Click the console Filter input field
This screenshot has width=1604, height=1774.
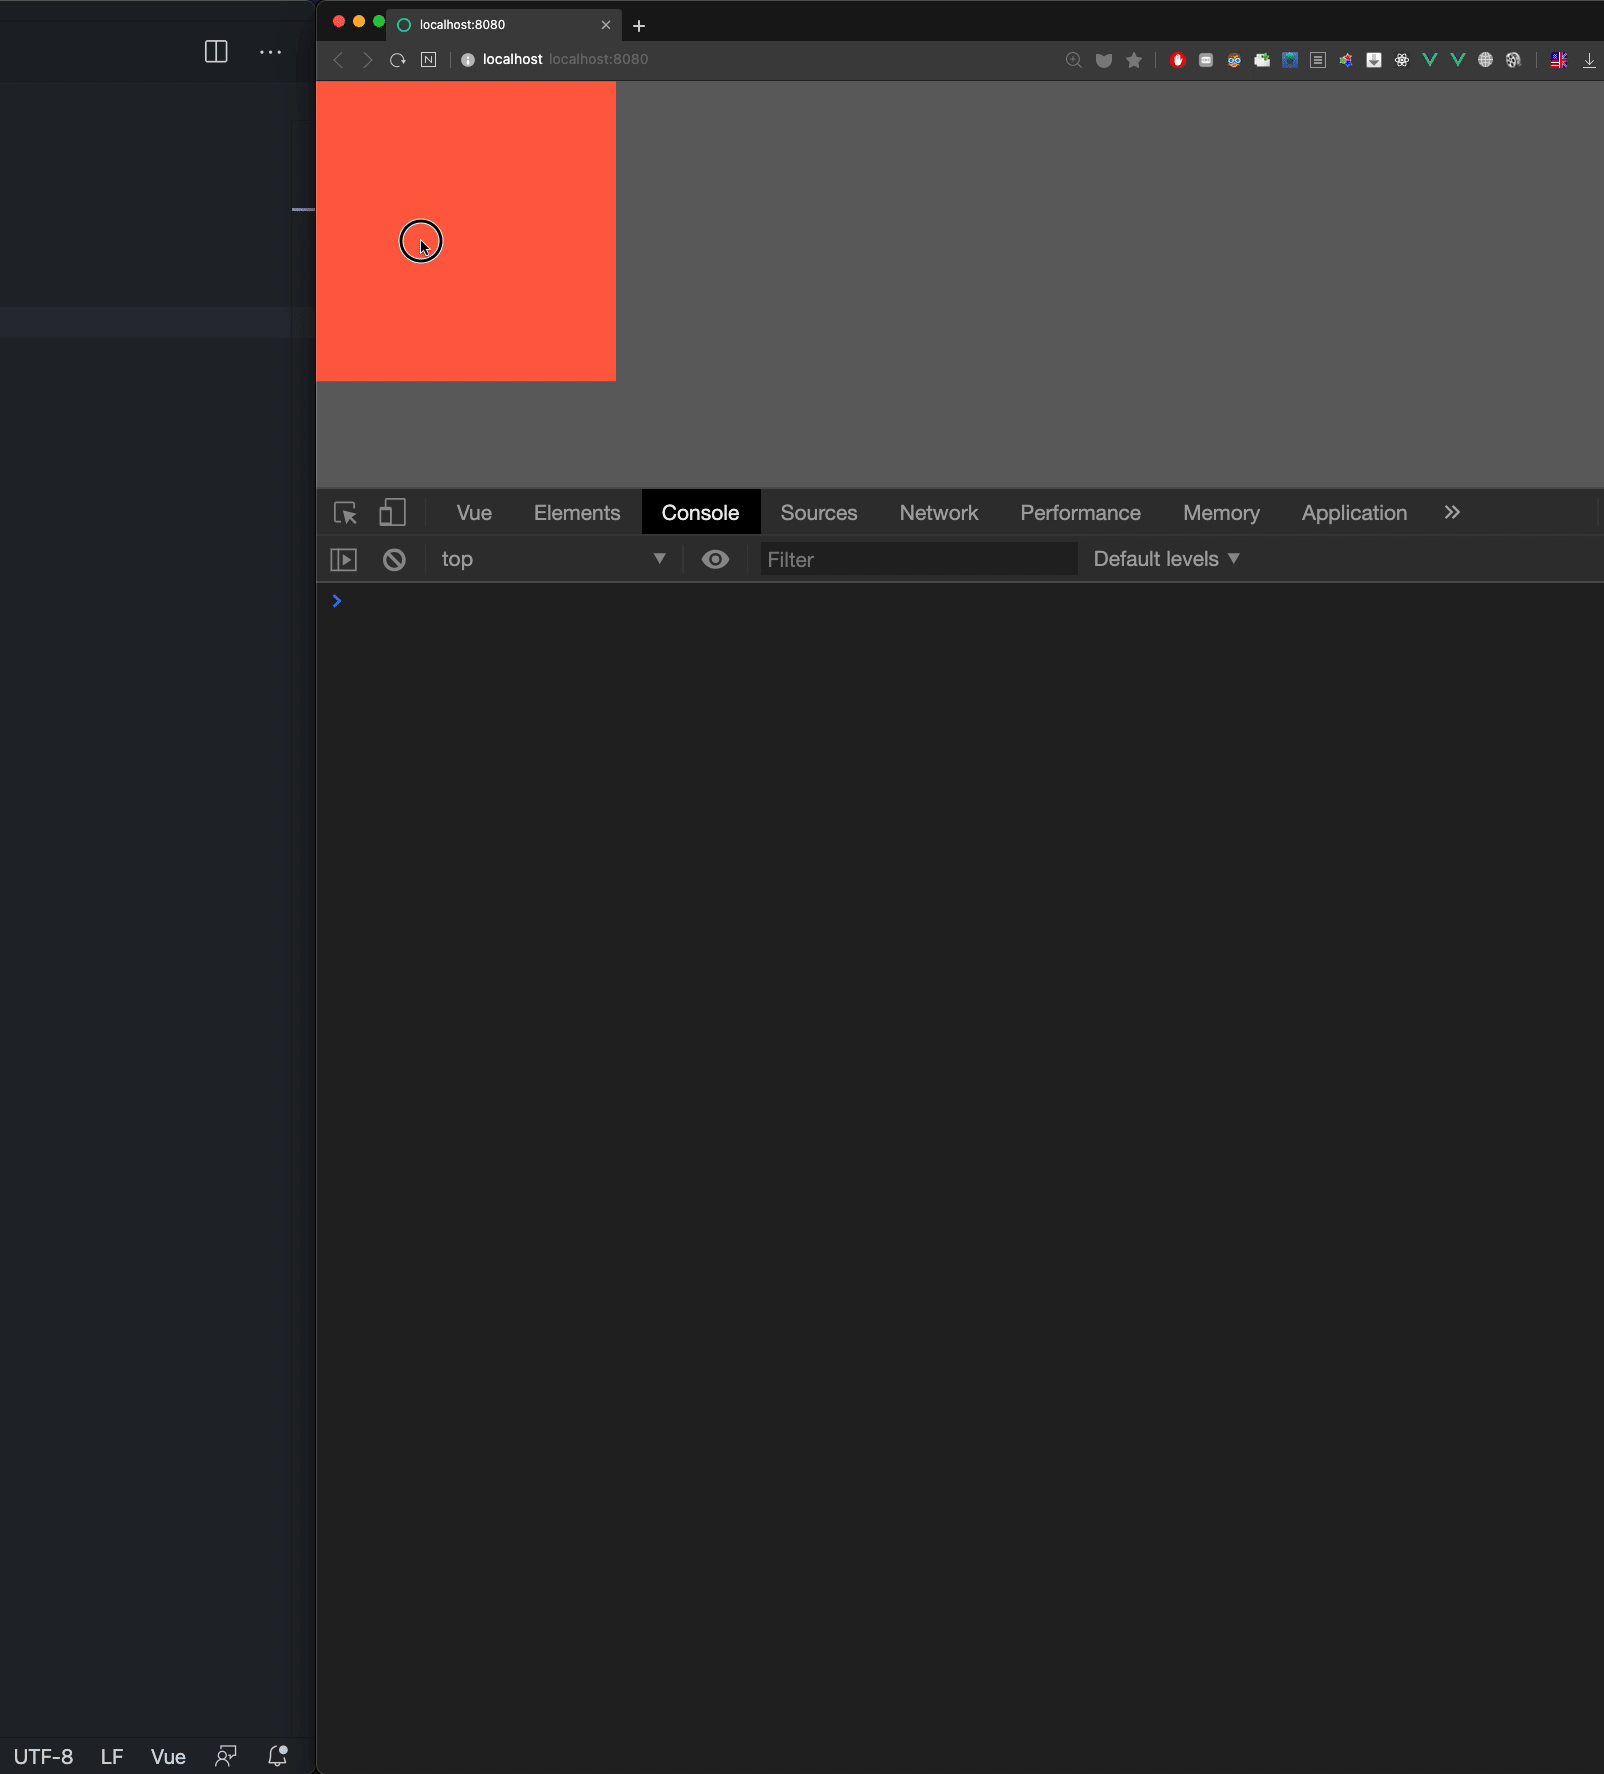[918, 559]
